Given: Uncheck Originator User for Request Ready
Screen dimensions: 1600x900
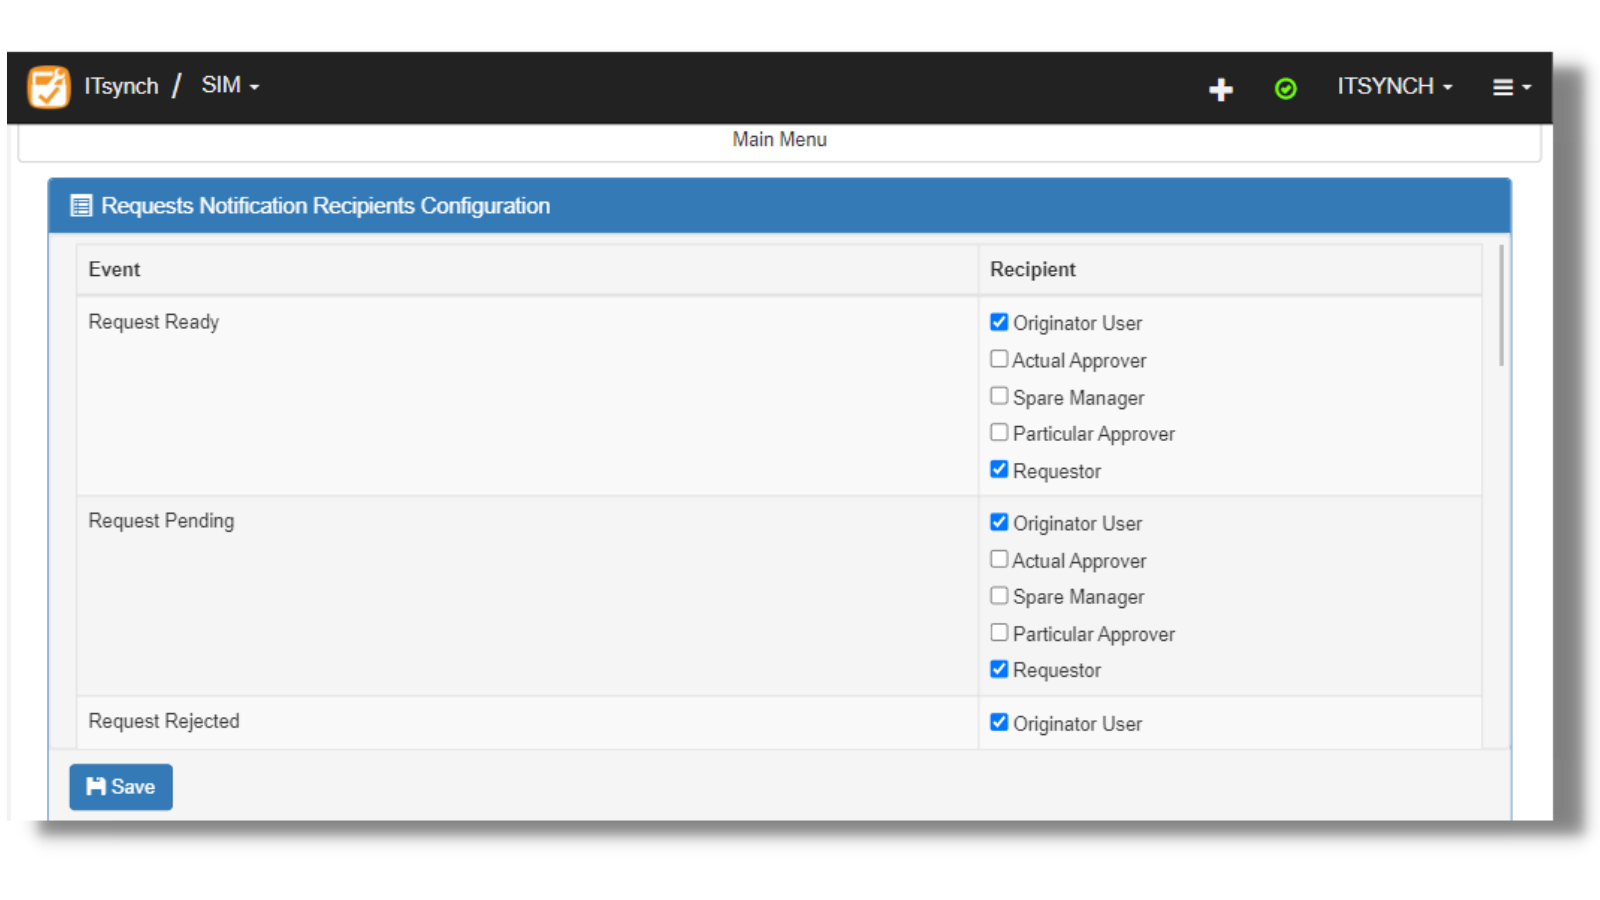Looking at the screenshot, I should click(998, 321).
